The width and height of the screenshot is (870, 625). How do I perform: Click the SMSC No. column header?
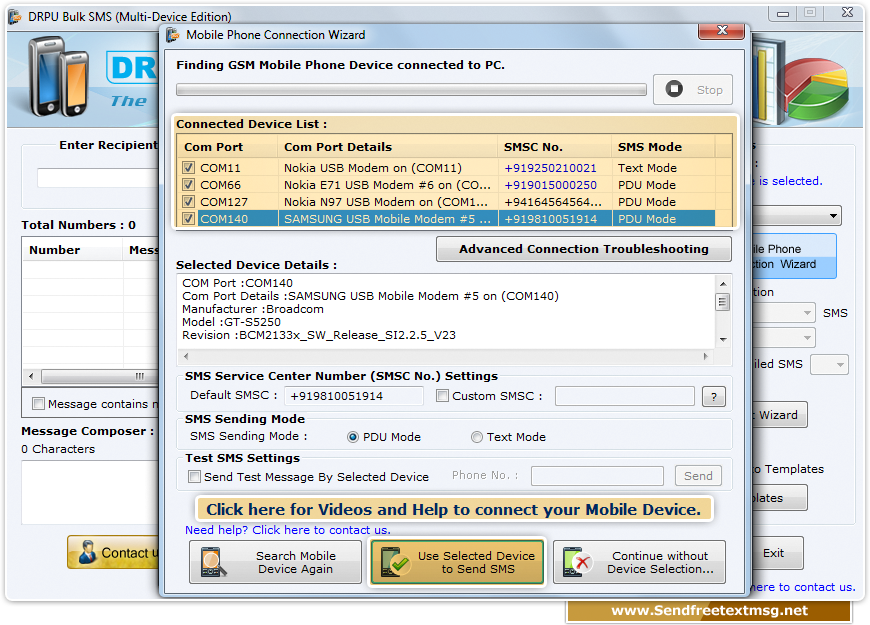click(x=554, y=147)
